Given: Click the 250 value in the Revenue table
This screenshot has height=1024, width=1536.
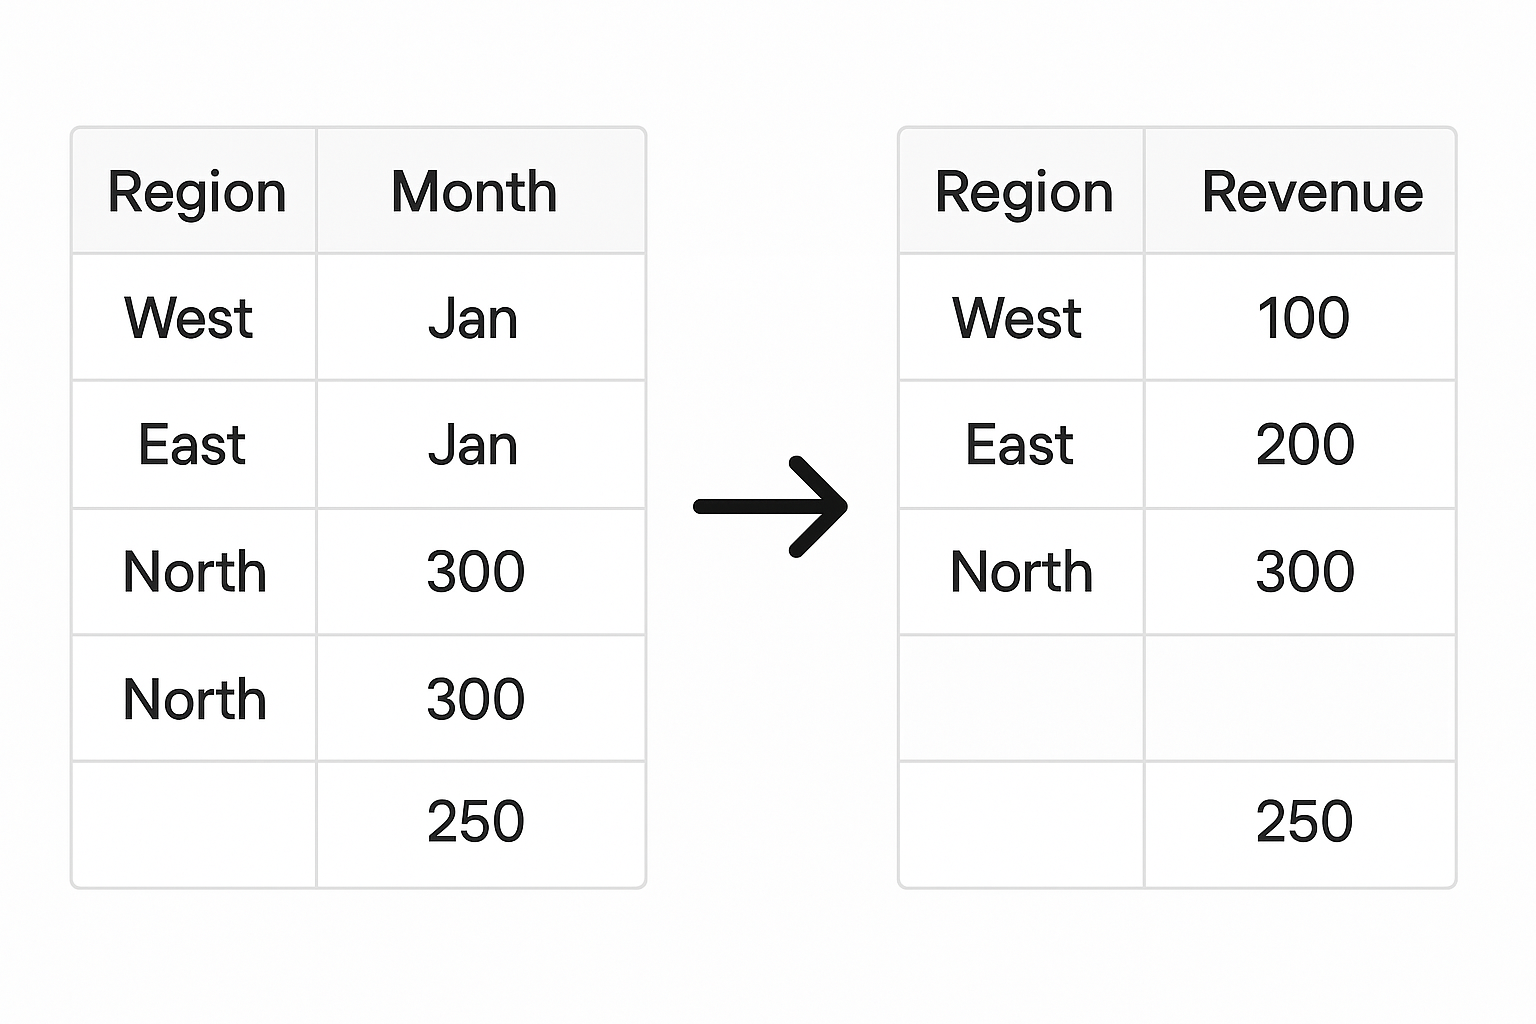Looking at the screenshot, I should (x=1304, y=822).
